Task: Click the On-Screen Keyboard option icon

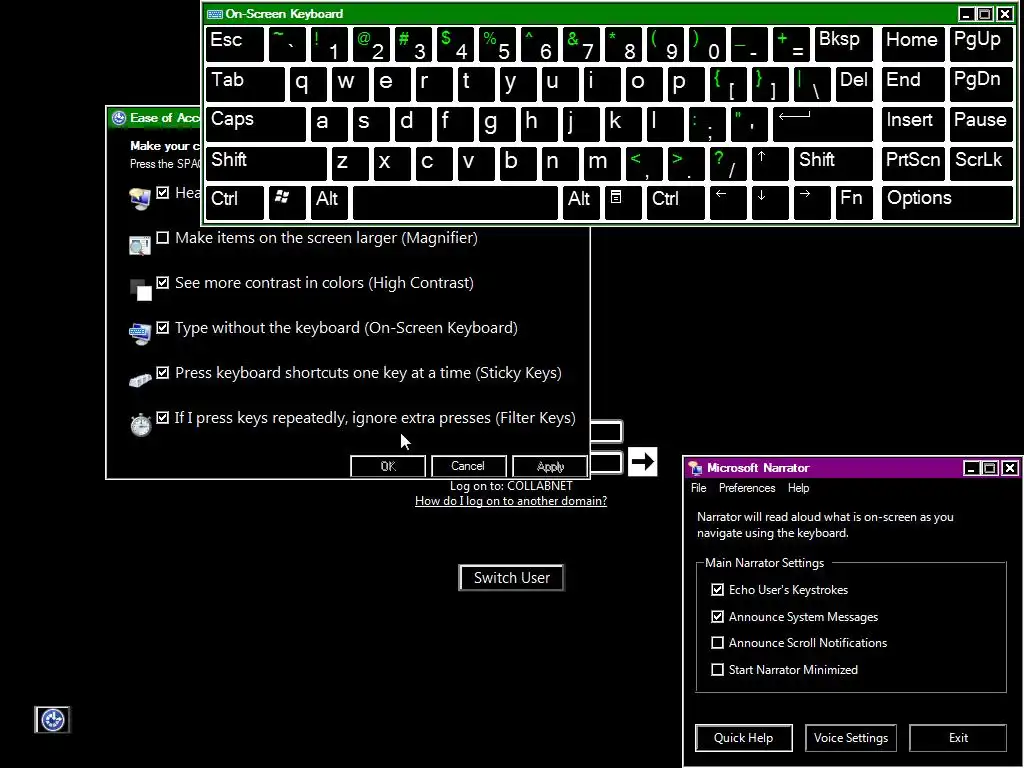Action: pos(140,334)
